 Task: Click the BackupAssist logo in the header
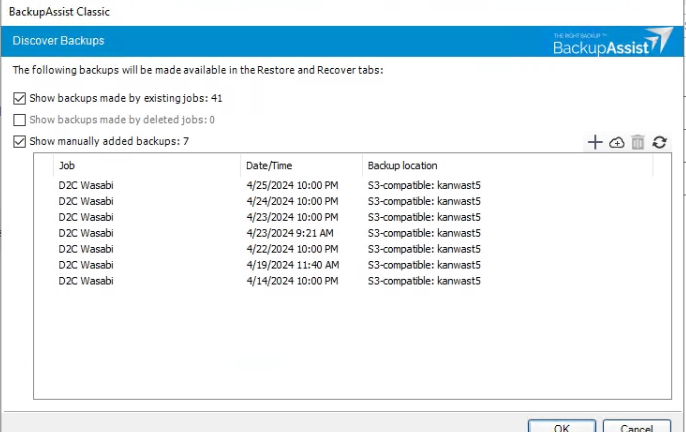tap(612, 41)
